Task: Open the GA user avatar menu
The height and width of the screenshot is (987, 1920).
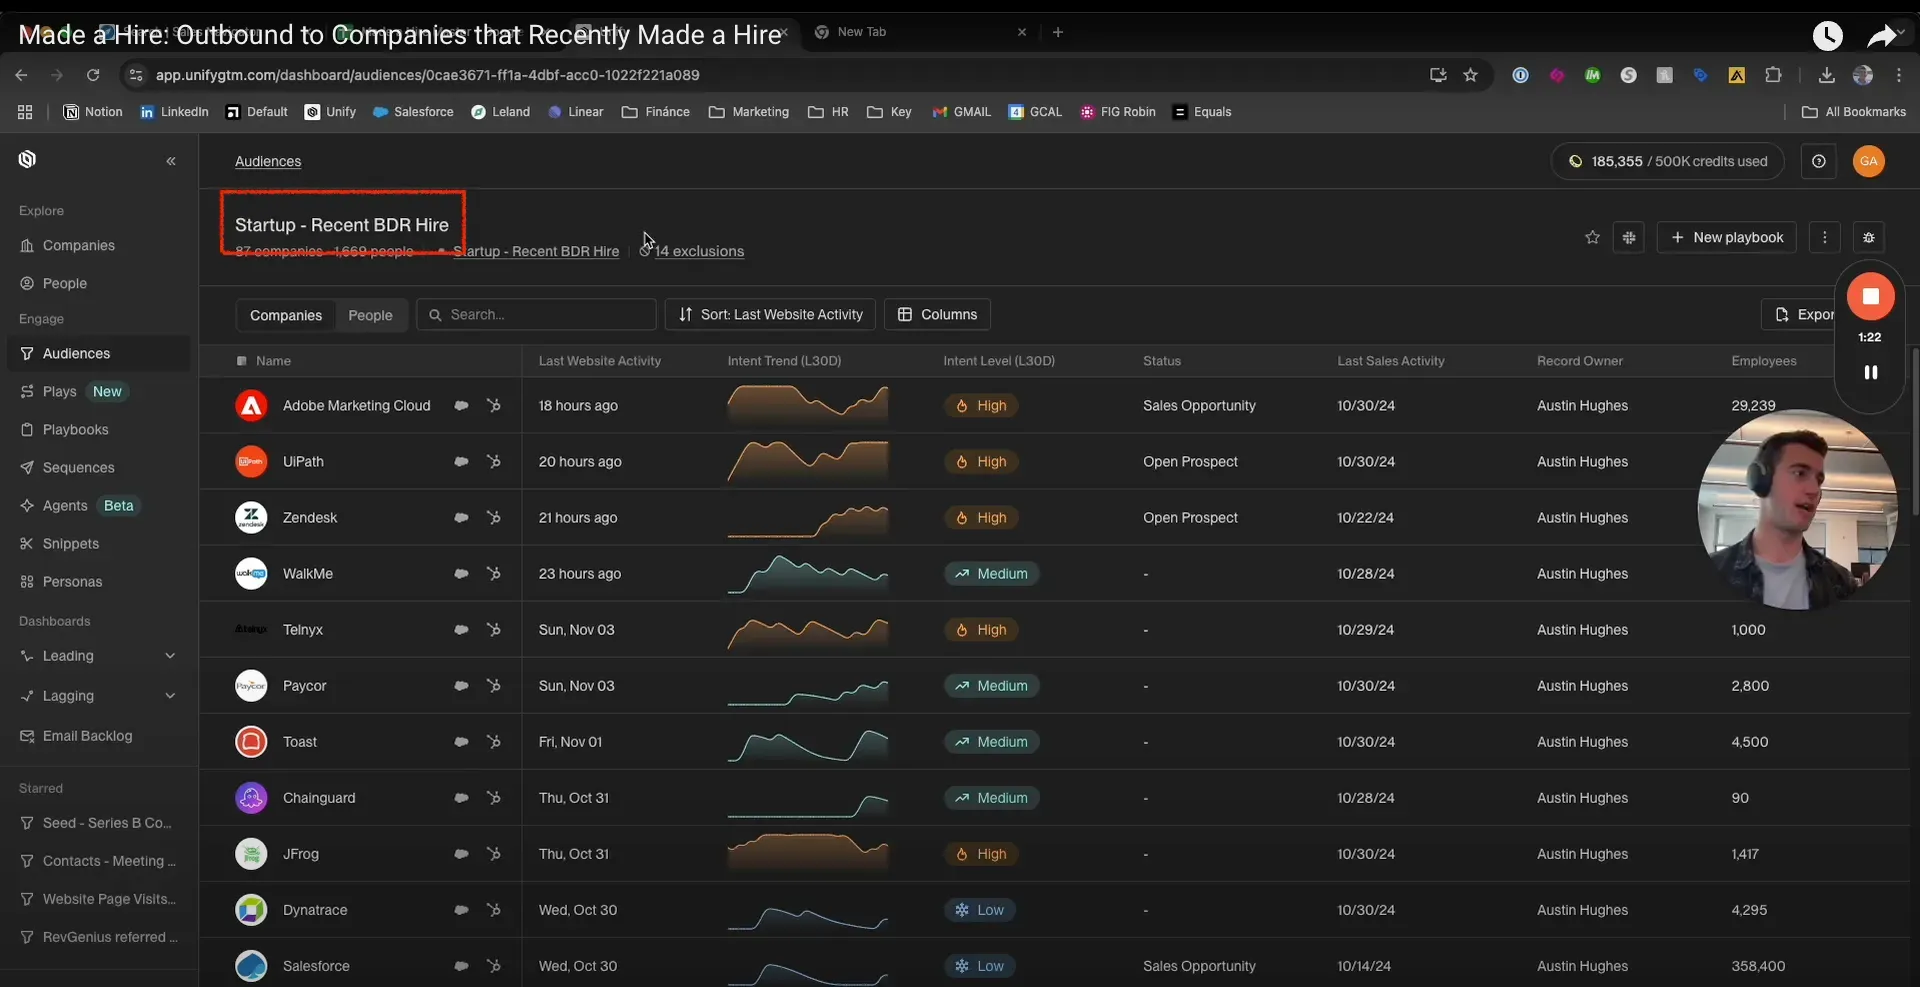Action: click(1868, 161)
